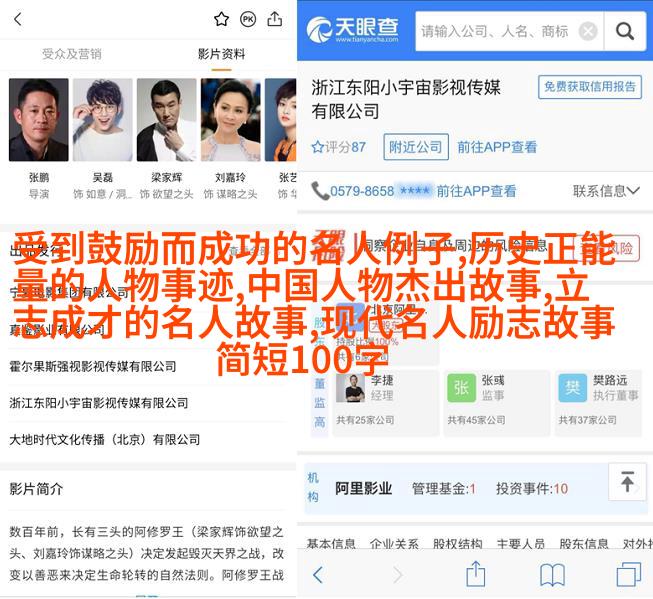Open 刘嘉玲's actor photo thumbnail
Screen dimensions: 653x599
(x=231, y=120)
